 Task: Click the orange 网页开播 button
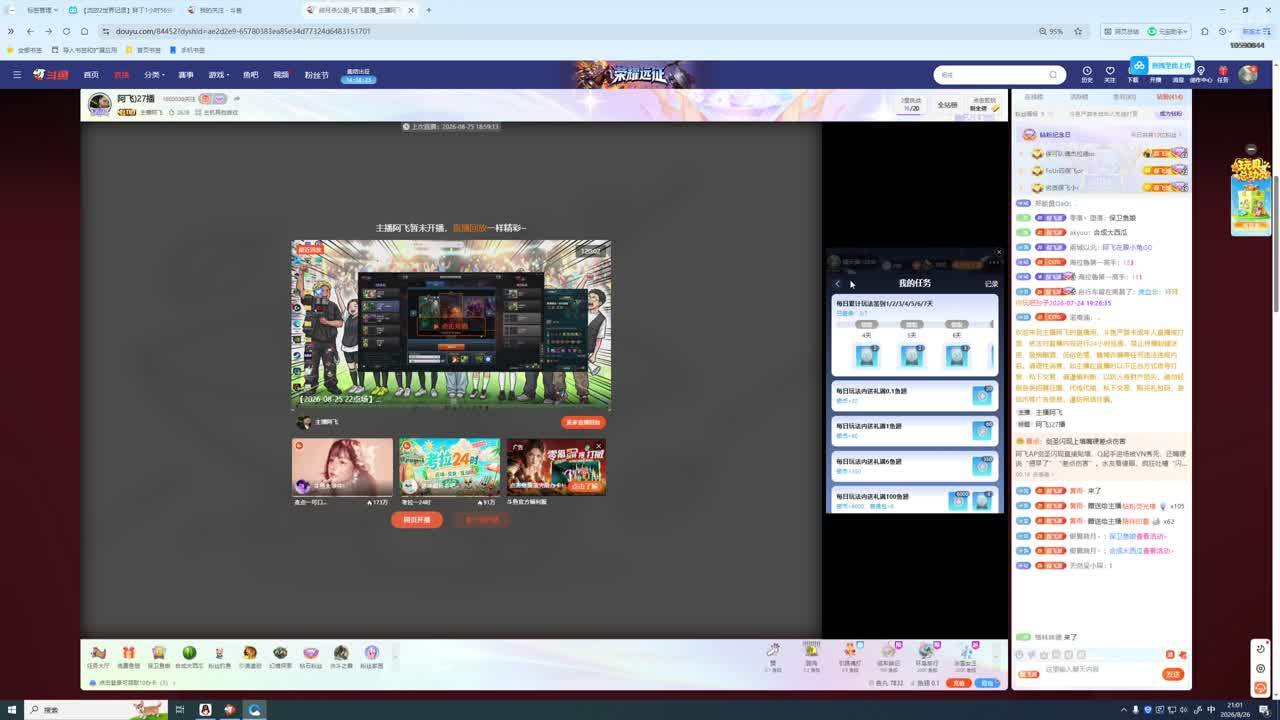(417, 520)
